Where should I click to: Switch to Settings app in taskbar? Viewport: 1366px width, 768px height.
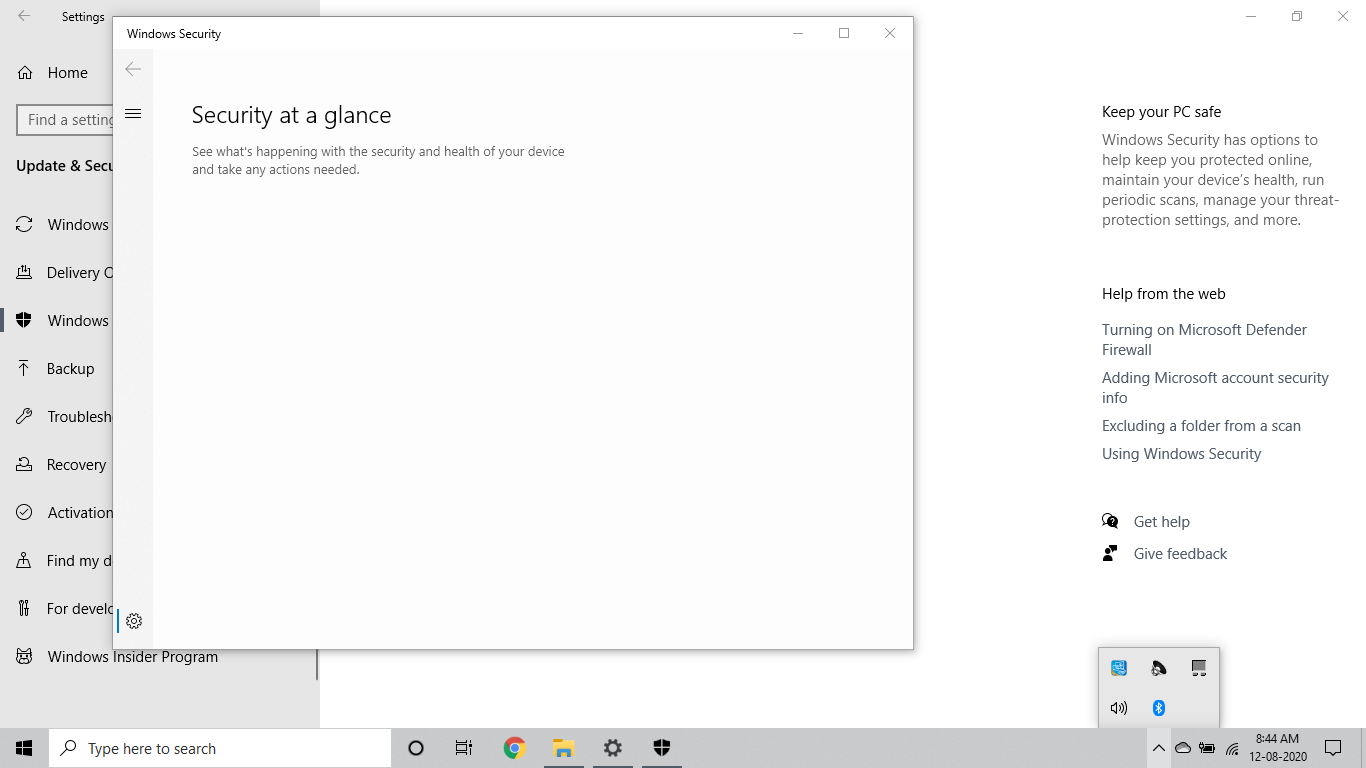pyautogui.click(x=612, y=748)
